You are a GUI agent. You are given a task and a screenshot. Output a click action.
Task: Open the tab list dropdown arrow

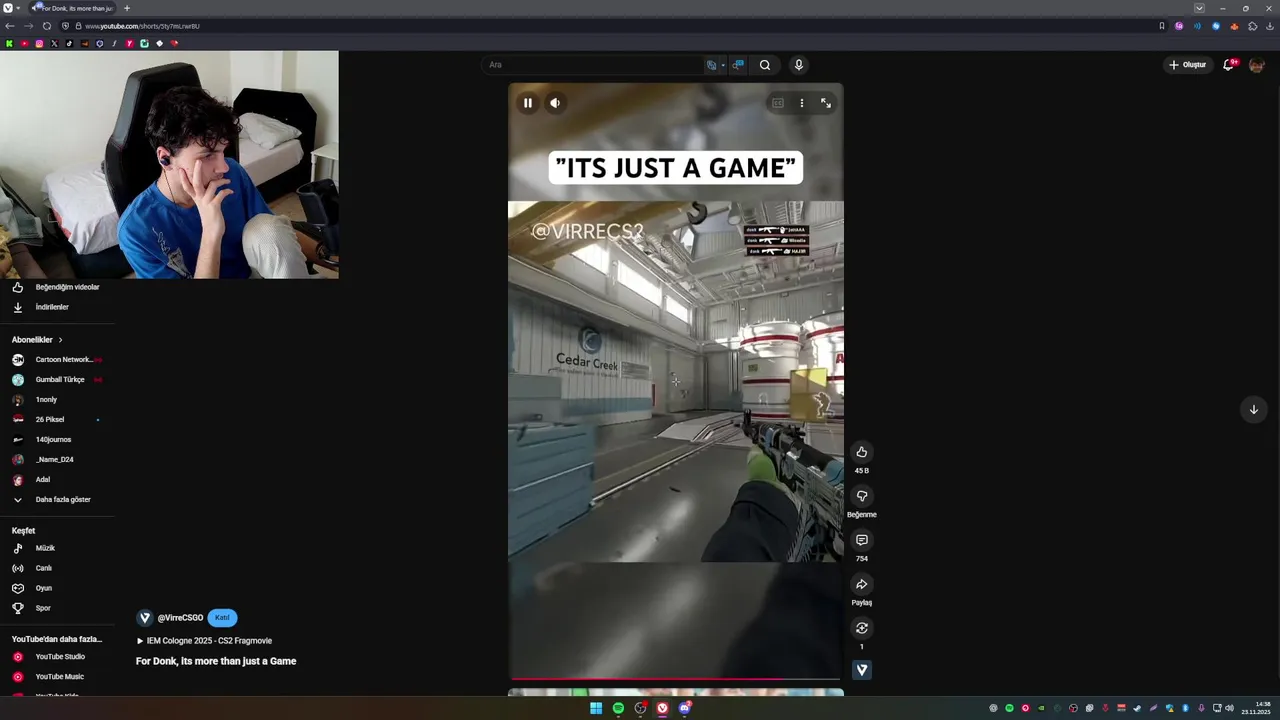(x=1199, y=8)
